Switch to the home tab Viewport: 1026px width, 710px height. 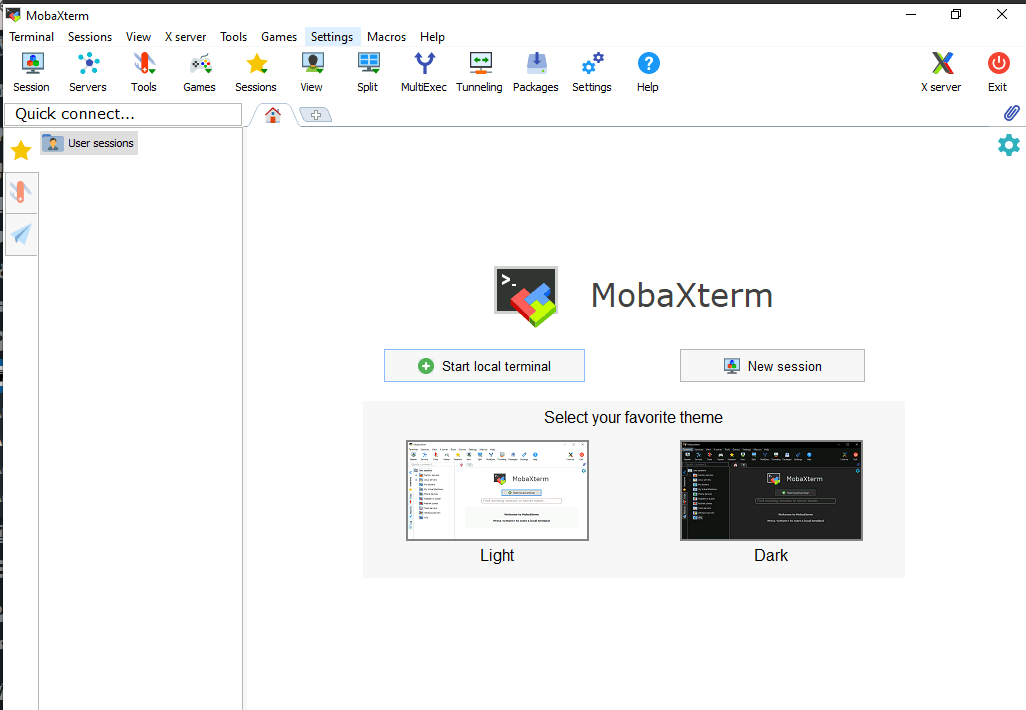coord(272,114)
